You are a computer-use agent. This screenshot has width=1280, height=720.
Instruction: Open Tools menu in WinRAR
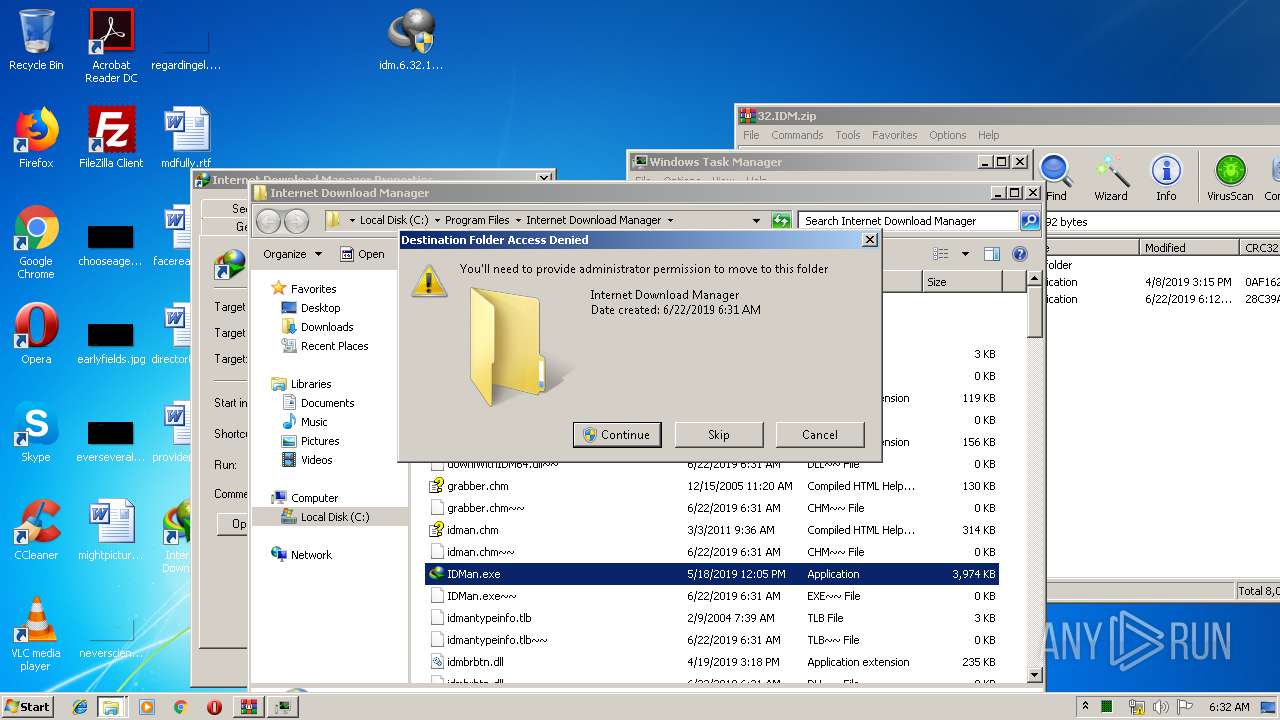[848, 135]
